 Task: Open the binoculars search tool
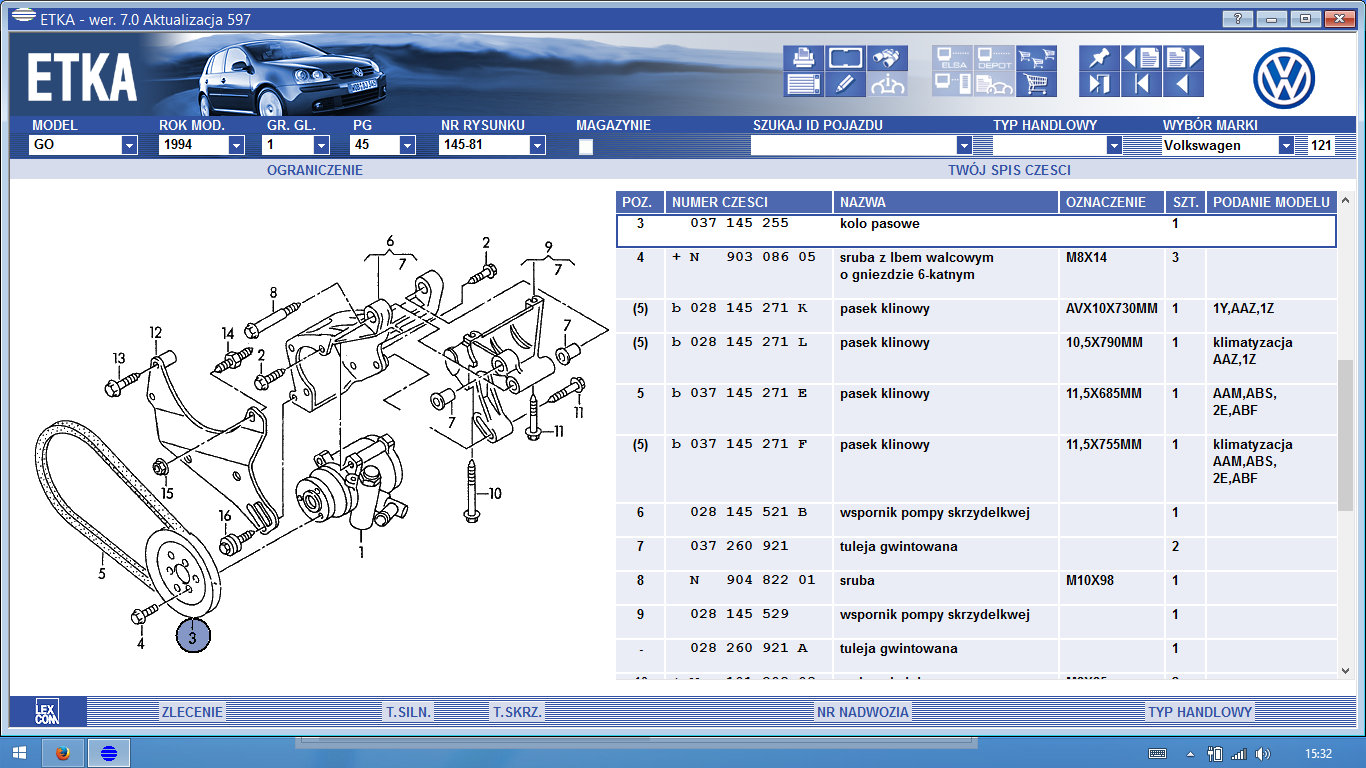tap(887, 57)
